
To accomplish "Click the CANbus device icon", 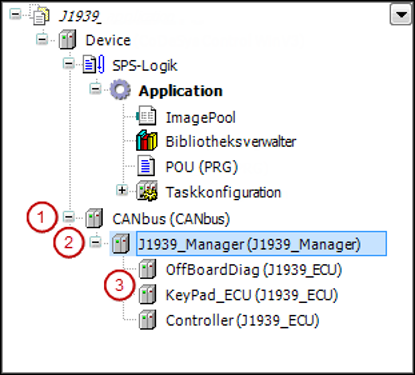I will pyautogui.click(x=94, y=218).
